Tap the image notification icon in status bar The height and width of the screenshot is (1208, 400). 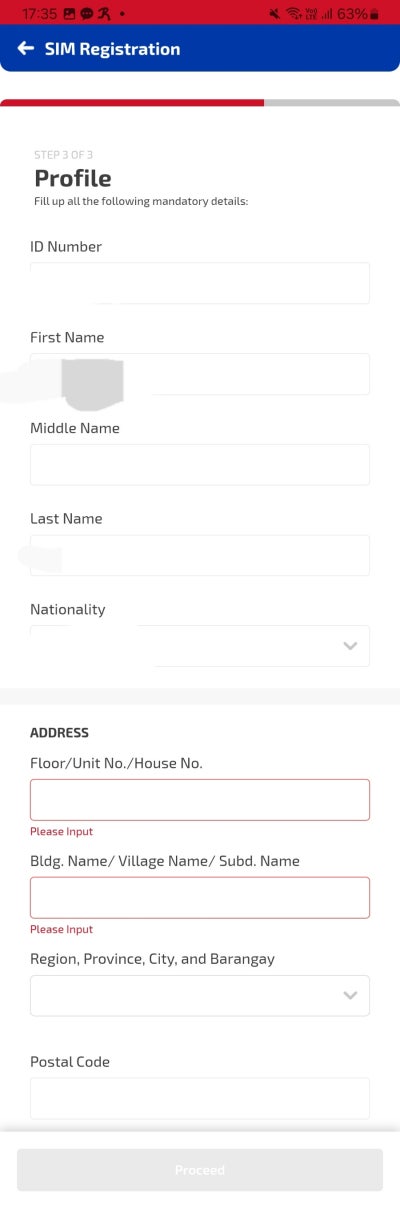click(x=69, y=14)
